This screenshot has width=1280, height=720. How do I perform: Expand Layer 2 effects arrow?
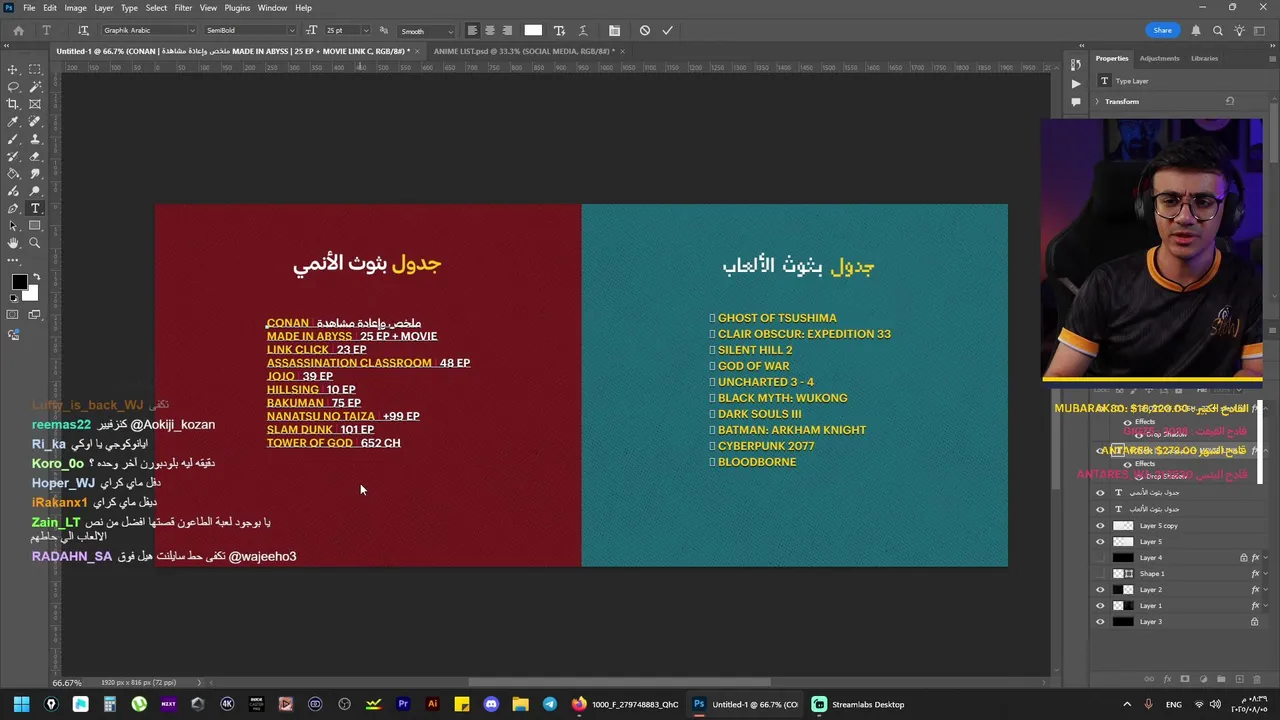1265,590
